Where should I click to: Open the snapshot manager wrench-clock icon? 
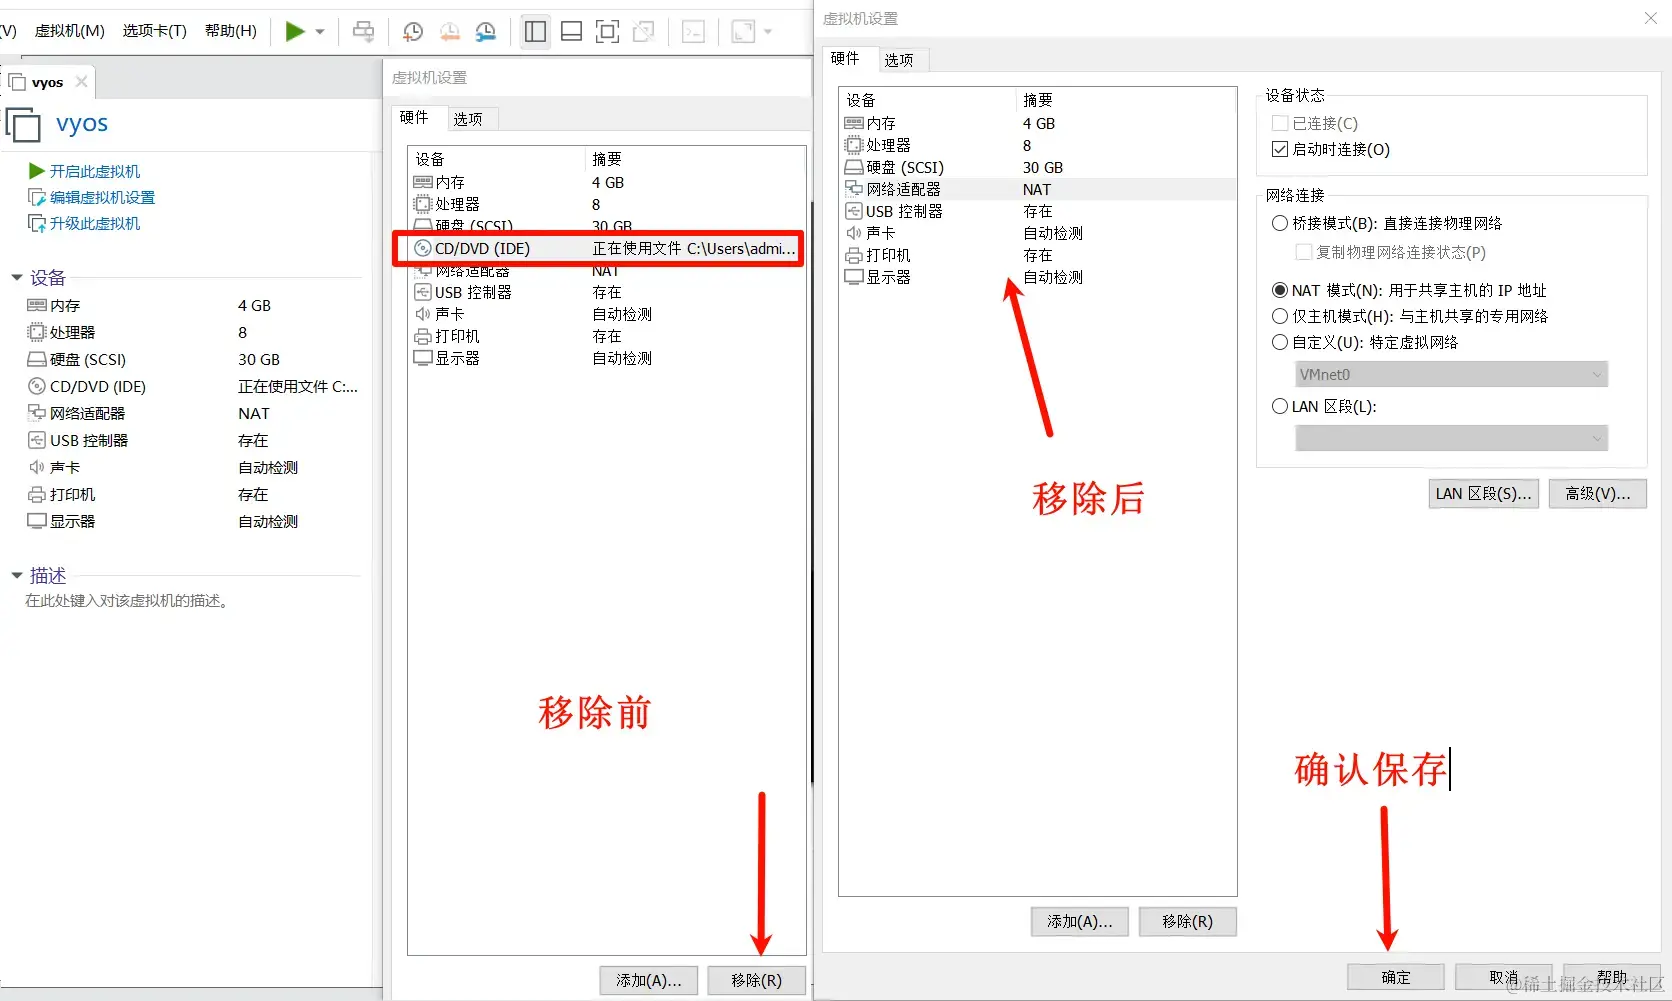(x=486, y=32)
